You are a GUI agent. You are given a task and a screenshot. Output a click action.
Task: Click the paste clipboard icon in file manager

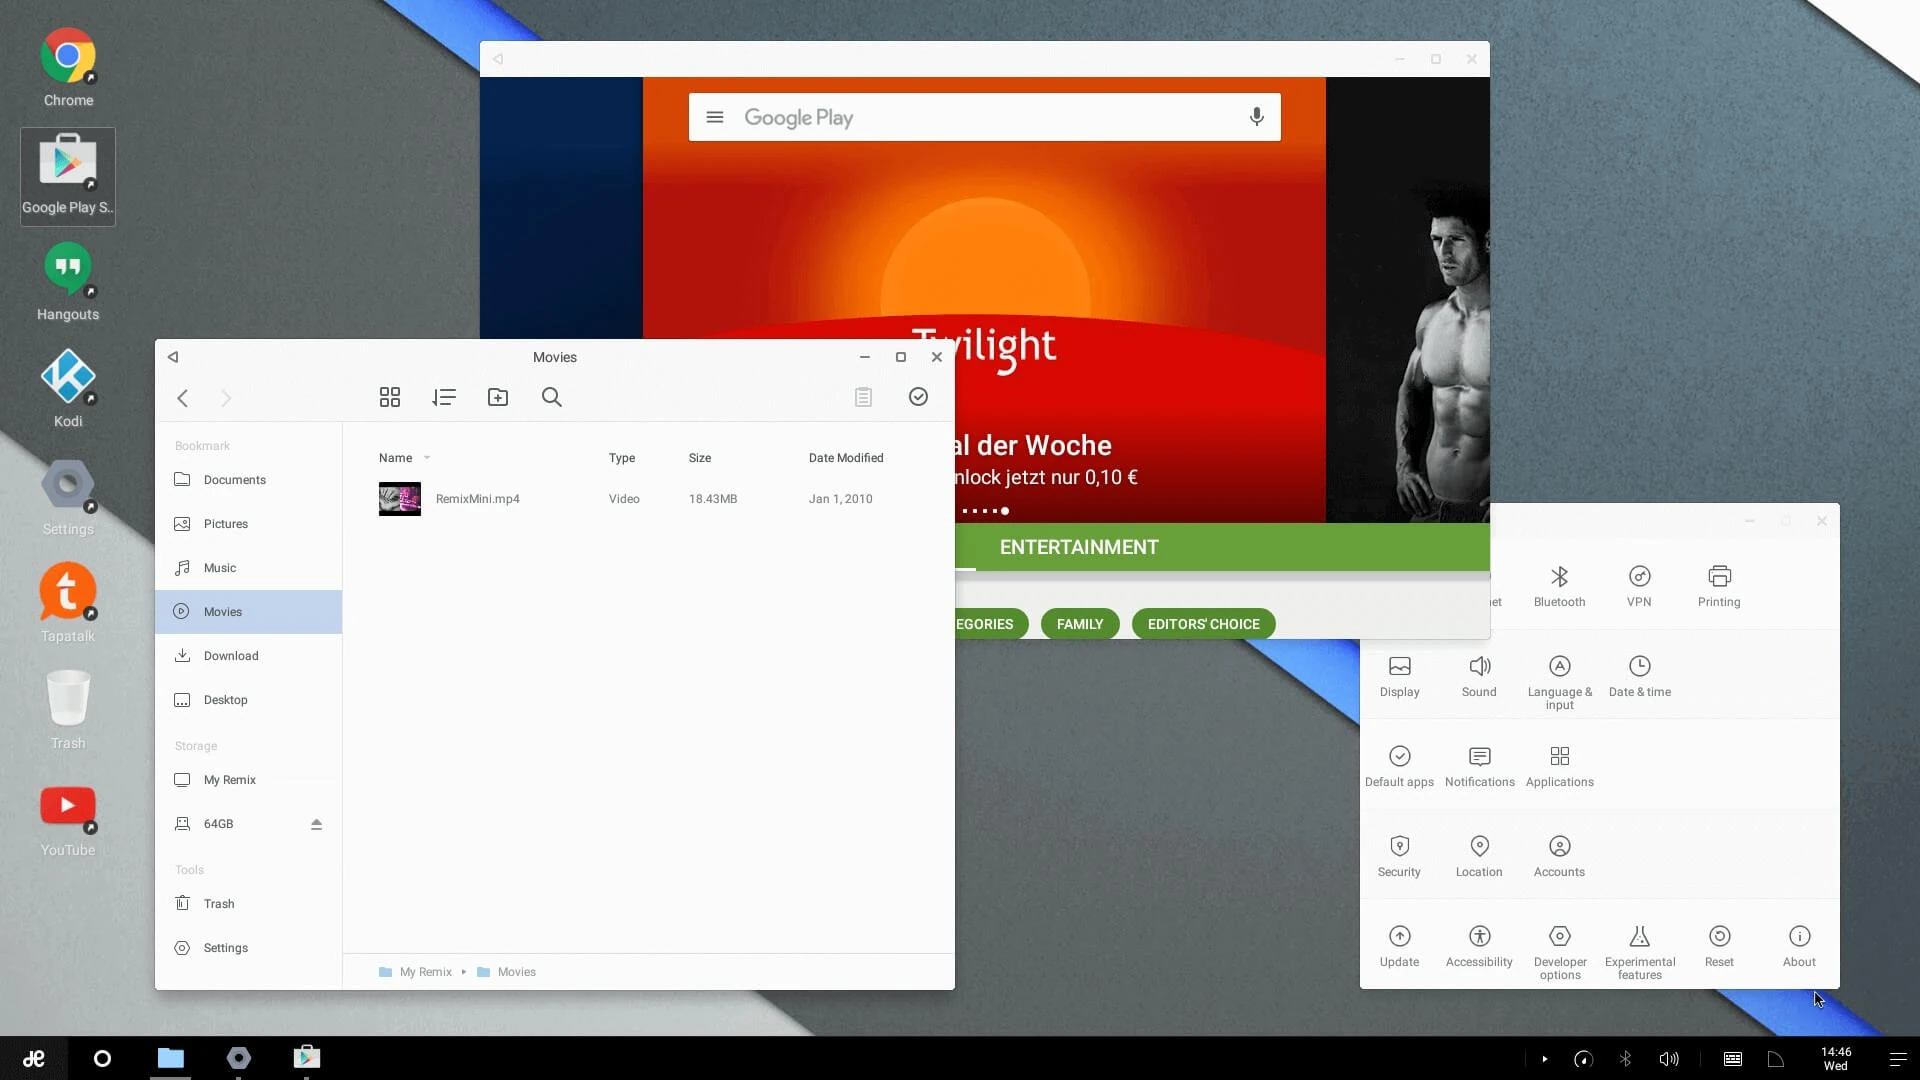coord(864,397)
